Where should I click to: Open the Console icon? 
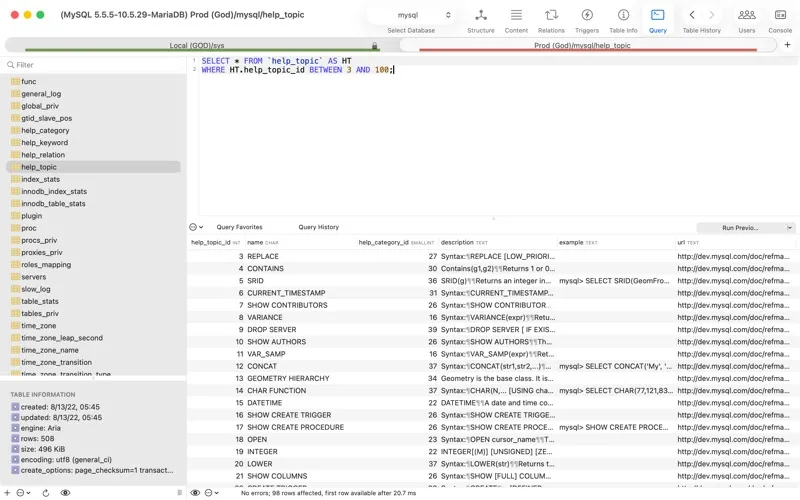click(x=780, y=15)
